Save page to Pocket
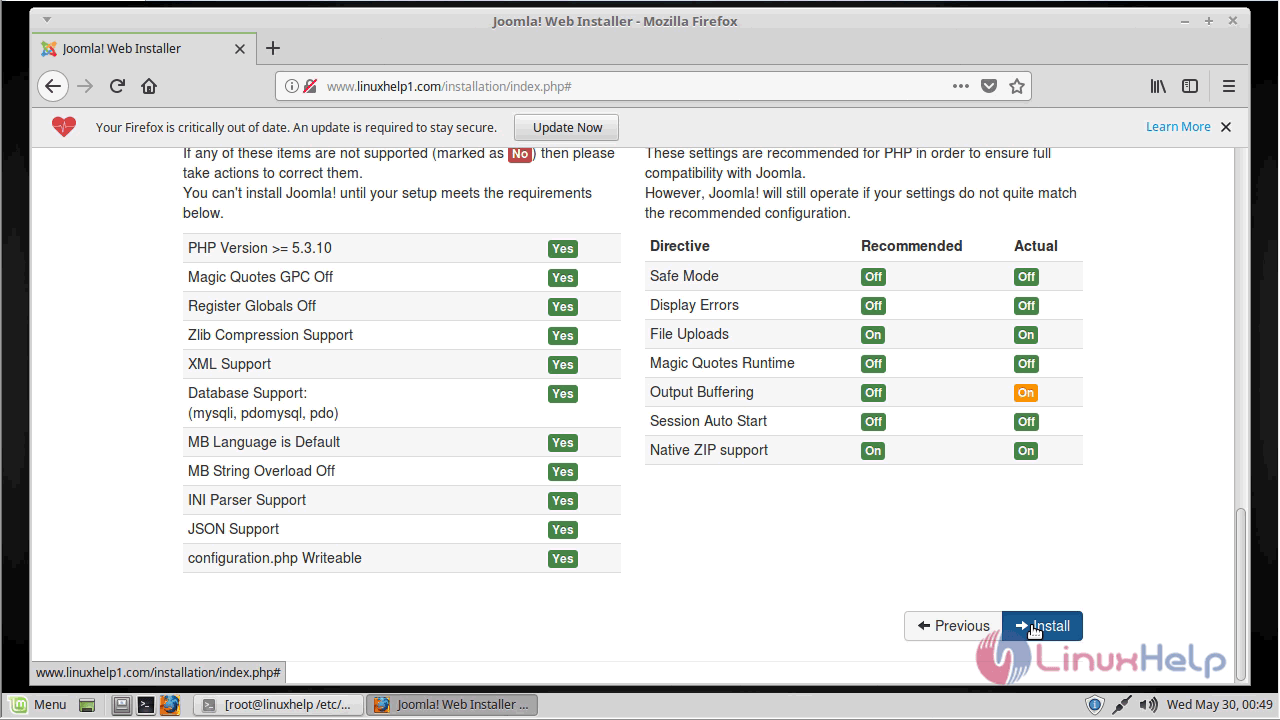Viewport: 1280px width, 720px height. [x=989, y=86]
